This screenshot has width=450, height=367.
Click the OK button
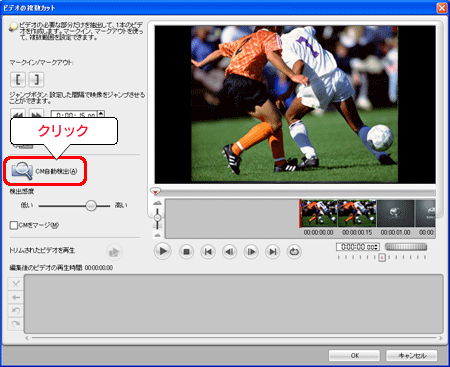[354, 356]
